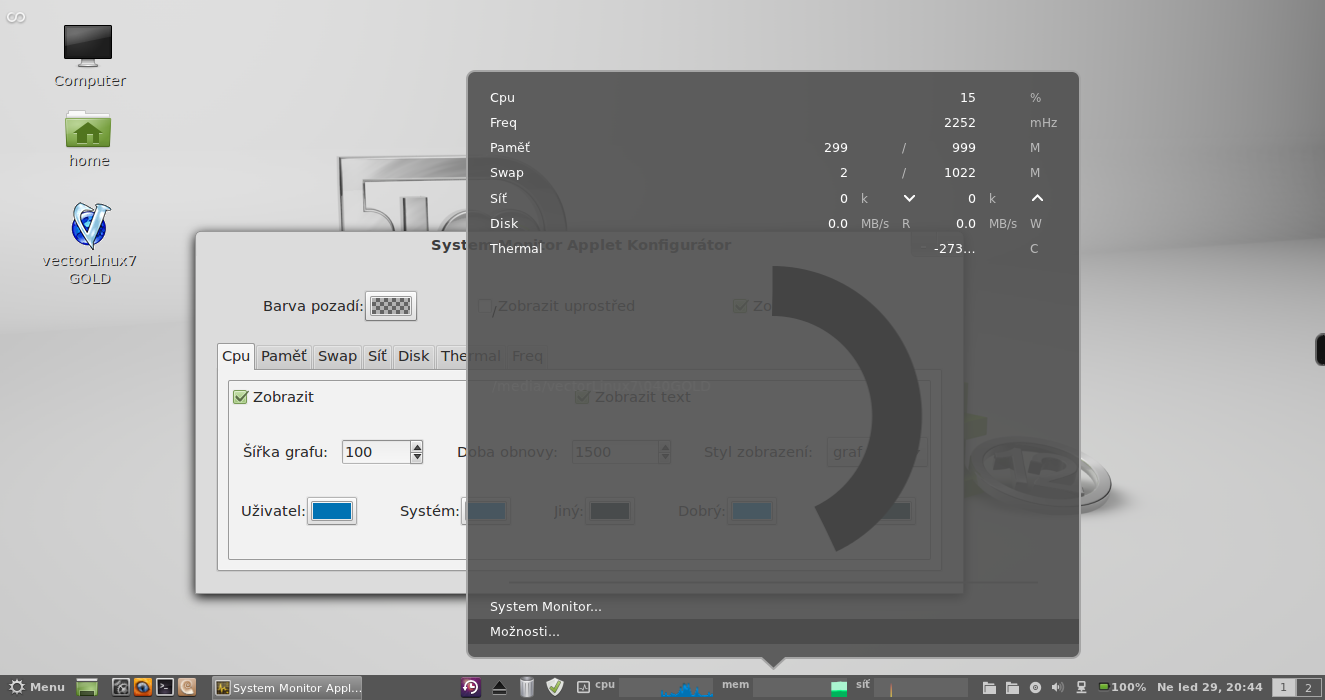This screenshot has height=700, width=1325.
Task: Open the home folder desktop icon
Action: click(89, 138)
